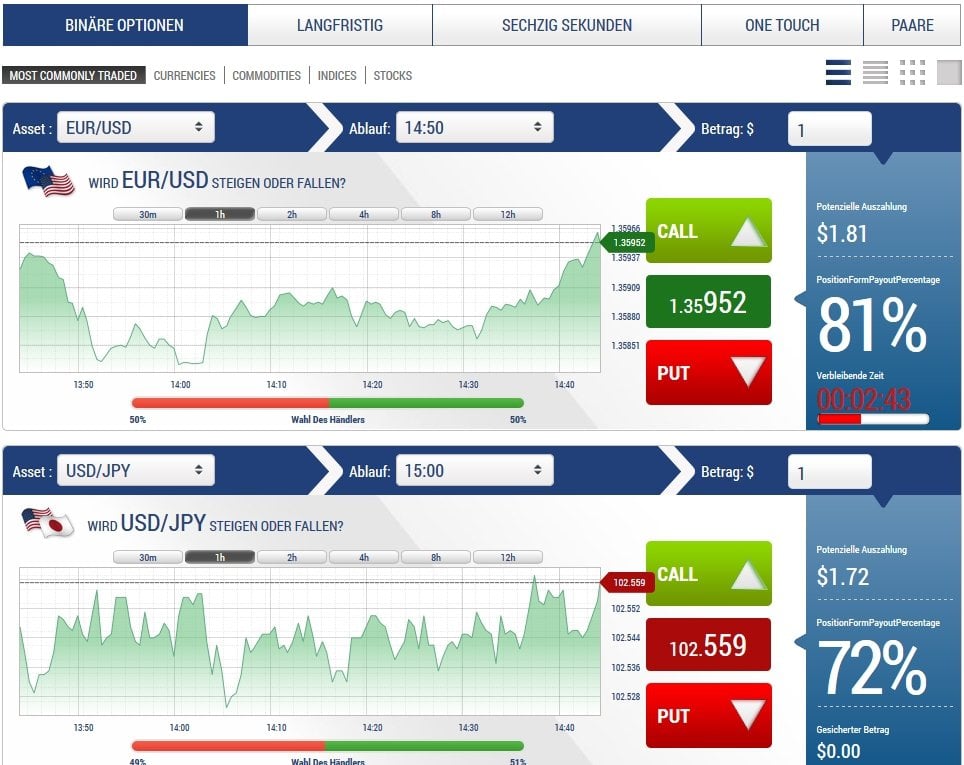Open Sechzig Sekunden tab
Screen dimensions: 964x765
point(567,25)
